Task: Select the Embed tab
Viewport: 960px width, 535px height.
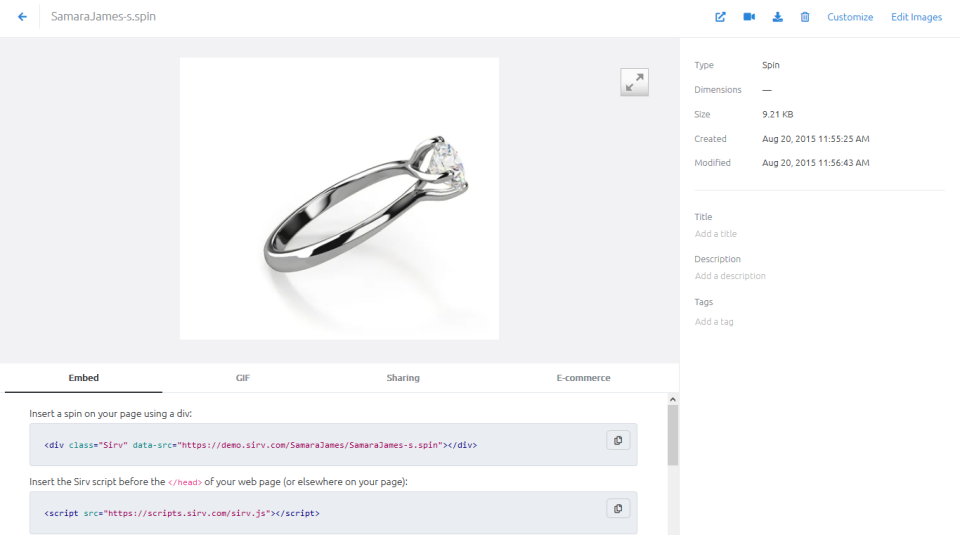Action: (83, 378)
